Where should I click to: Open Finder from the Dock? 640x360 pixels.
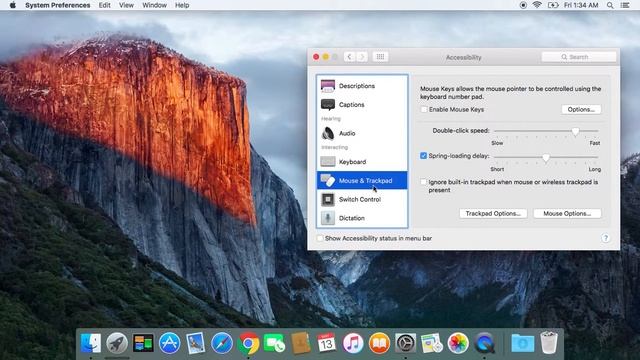tap(91, 342)
